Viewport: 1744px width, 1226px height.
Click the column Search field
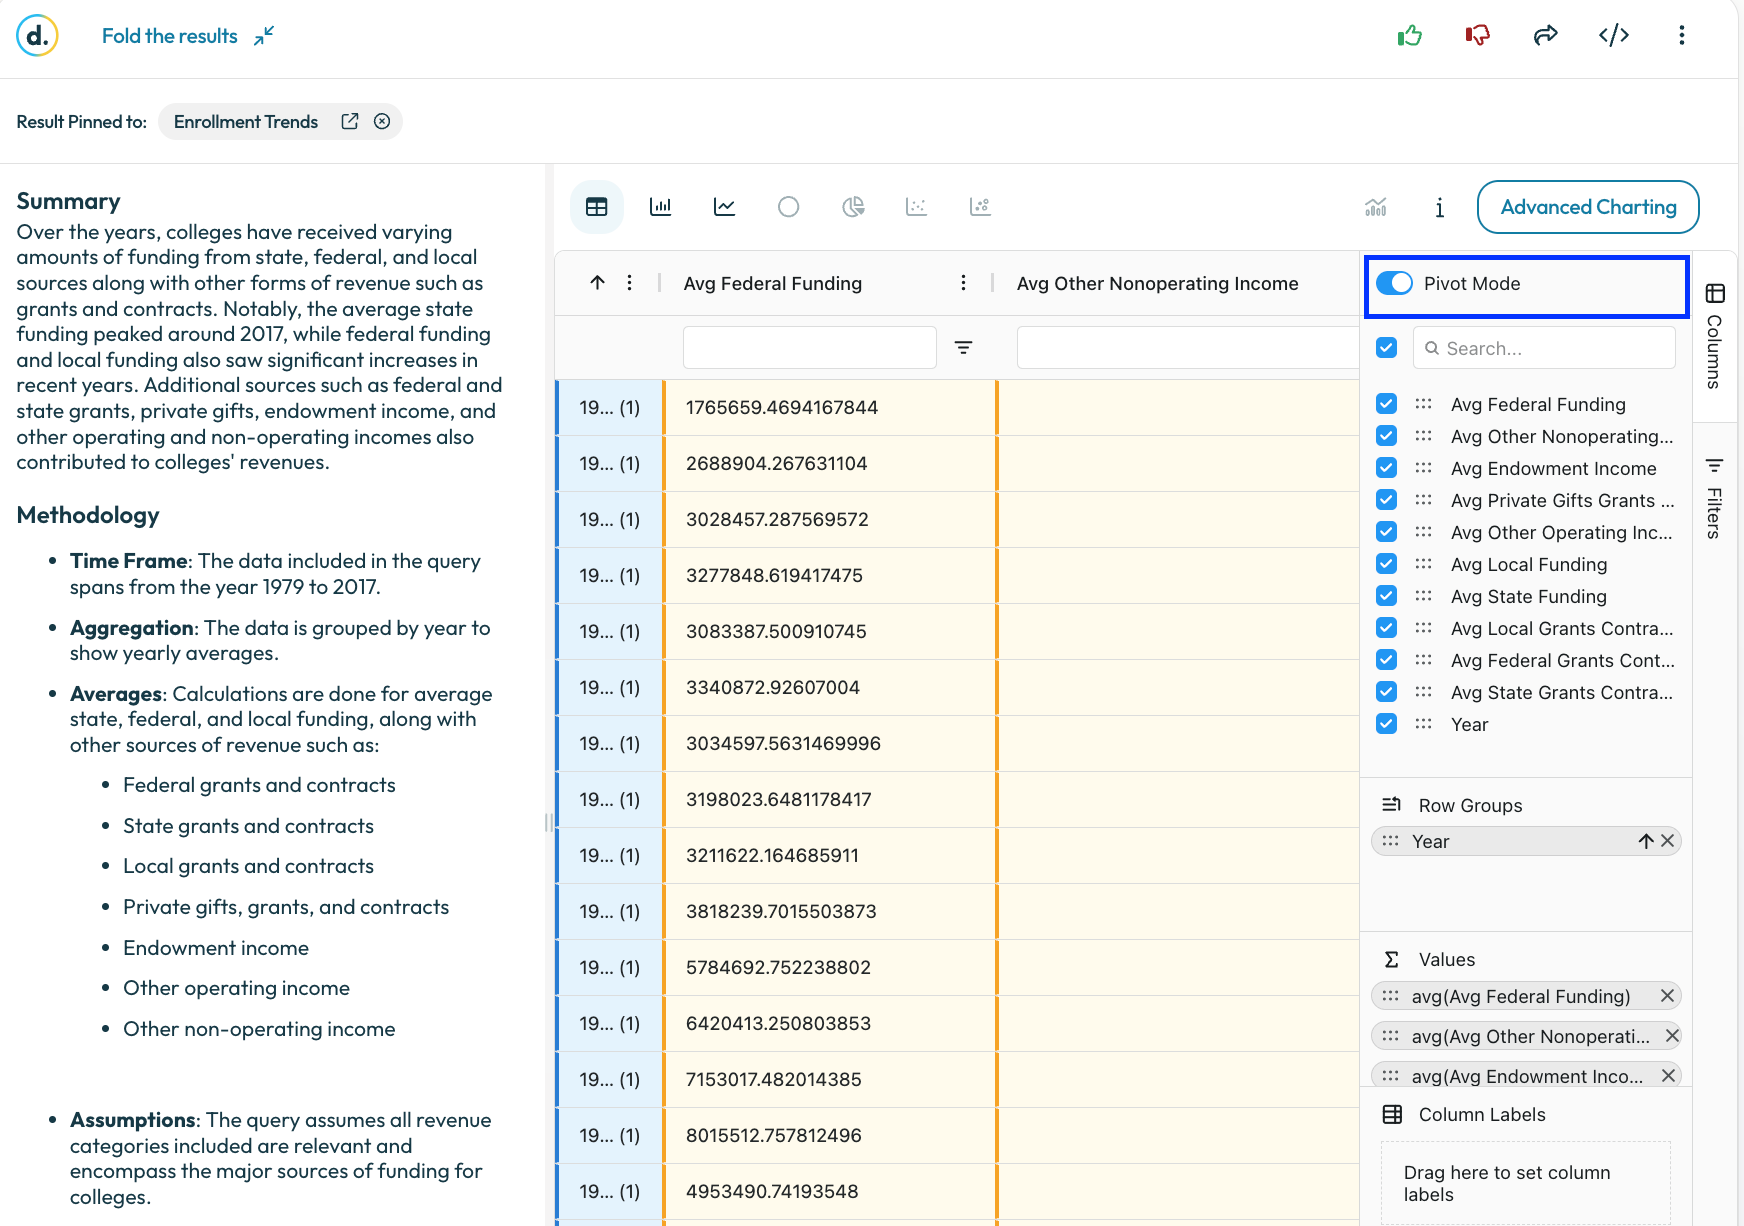pyautogui.click(x=1544, y=347)
